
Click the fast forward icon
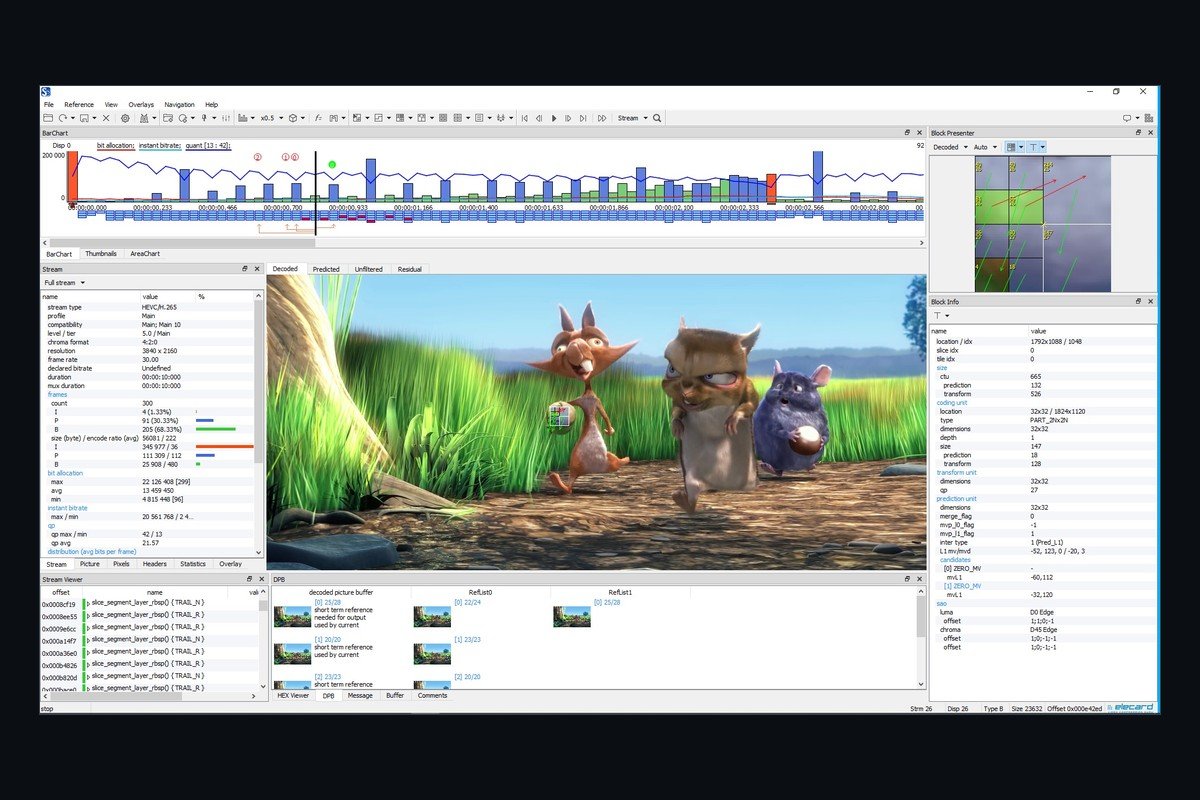[x=602, y=118]
